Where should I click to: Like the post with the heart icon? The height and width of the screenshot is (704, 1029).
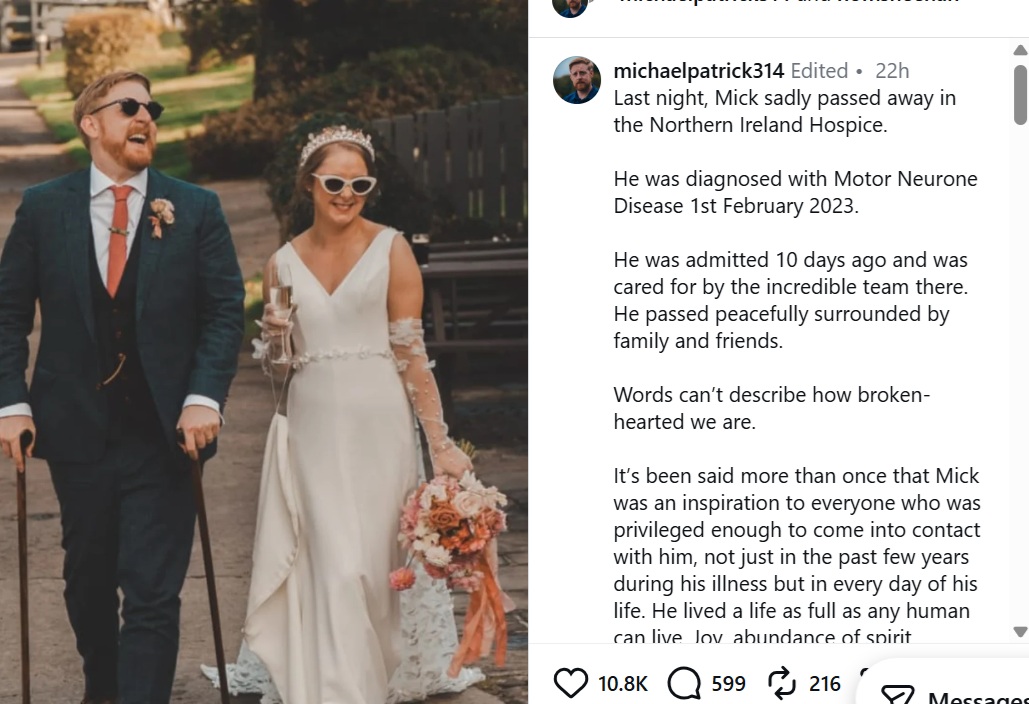571,684
